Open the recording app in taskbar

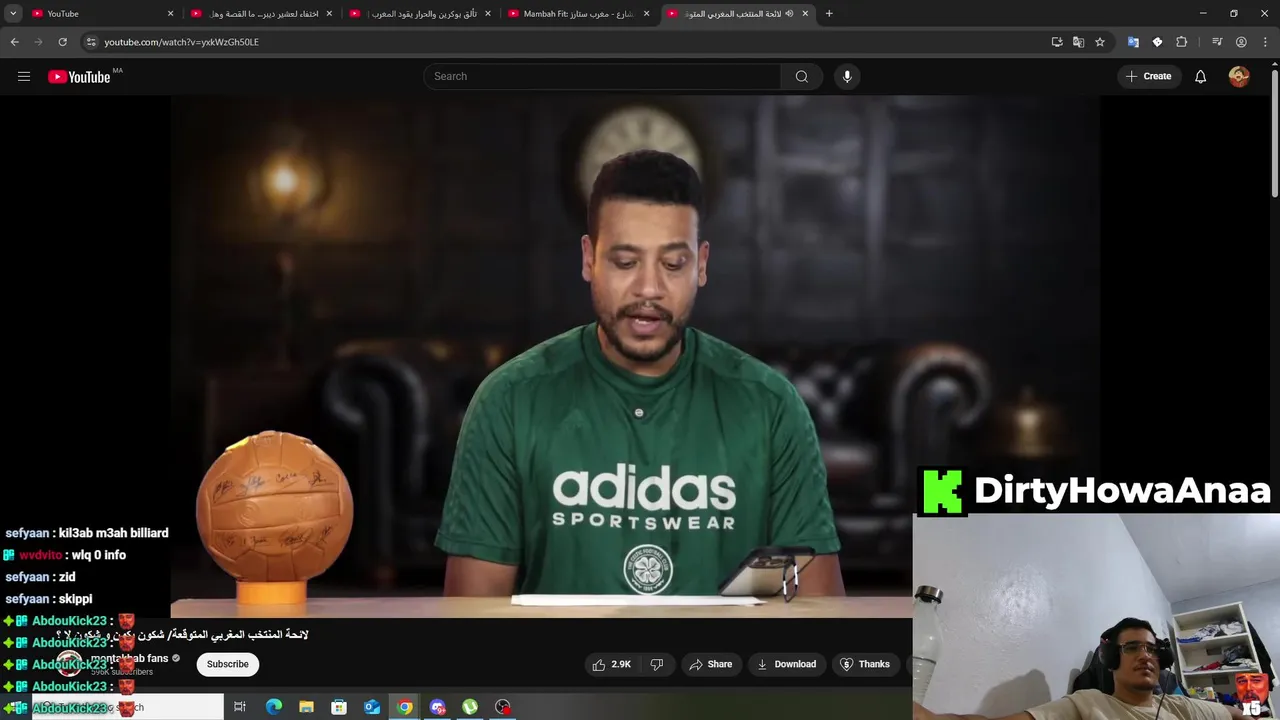(x=503, y=707)
